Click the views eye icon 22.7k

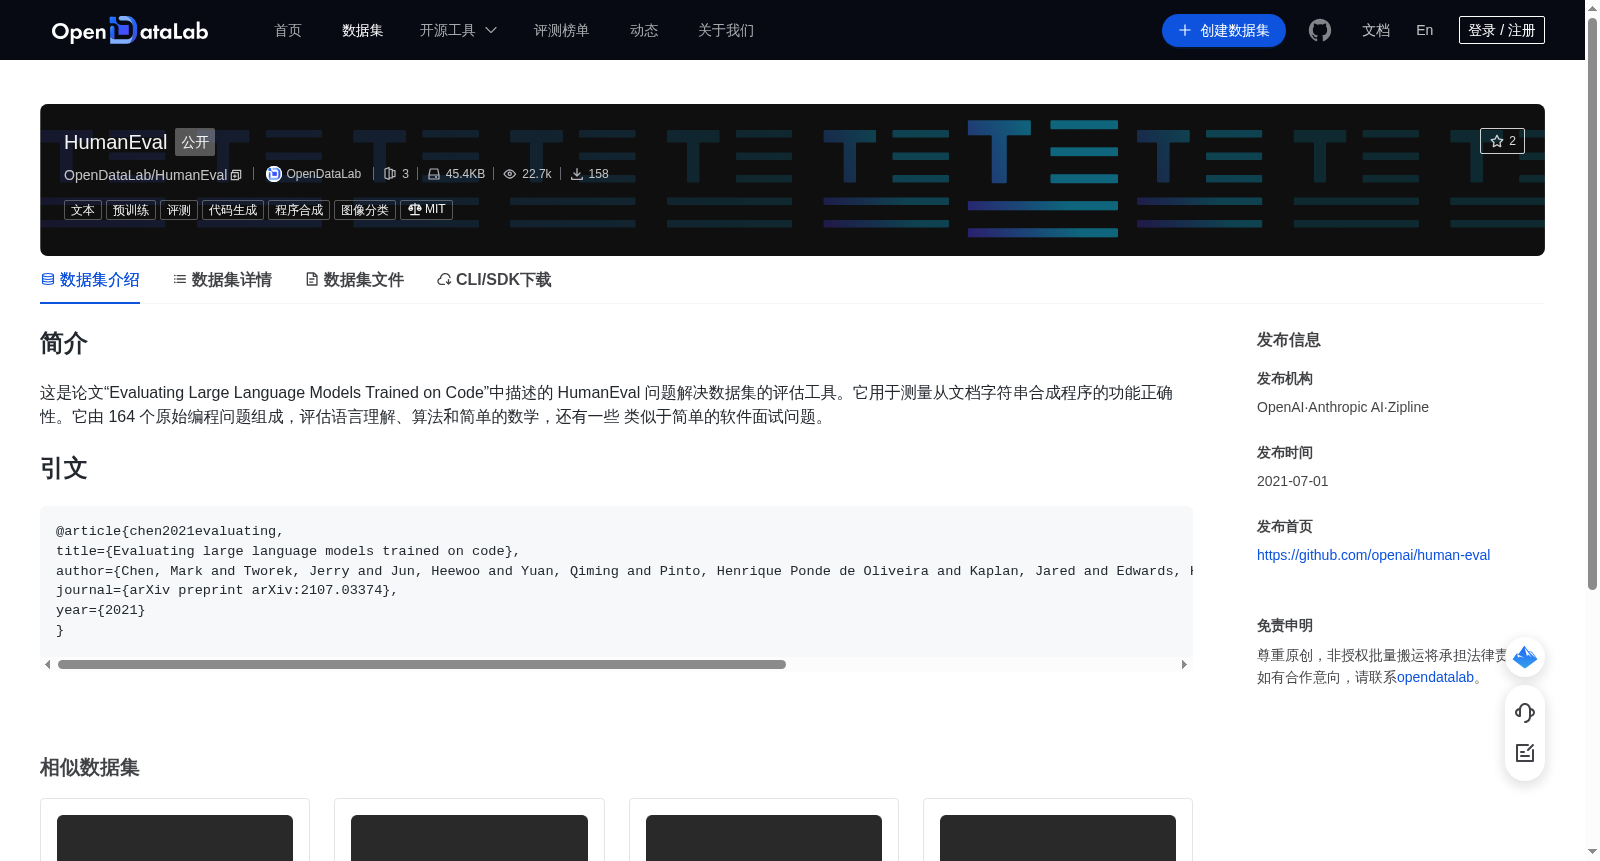tap(510, 174)
